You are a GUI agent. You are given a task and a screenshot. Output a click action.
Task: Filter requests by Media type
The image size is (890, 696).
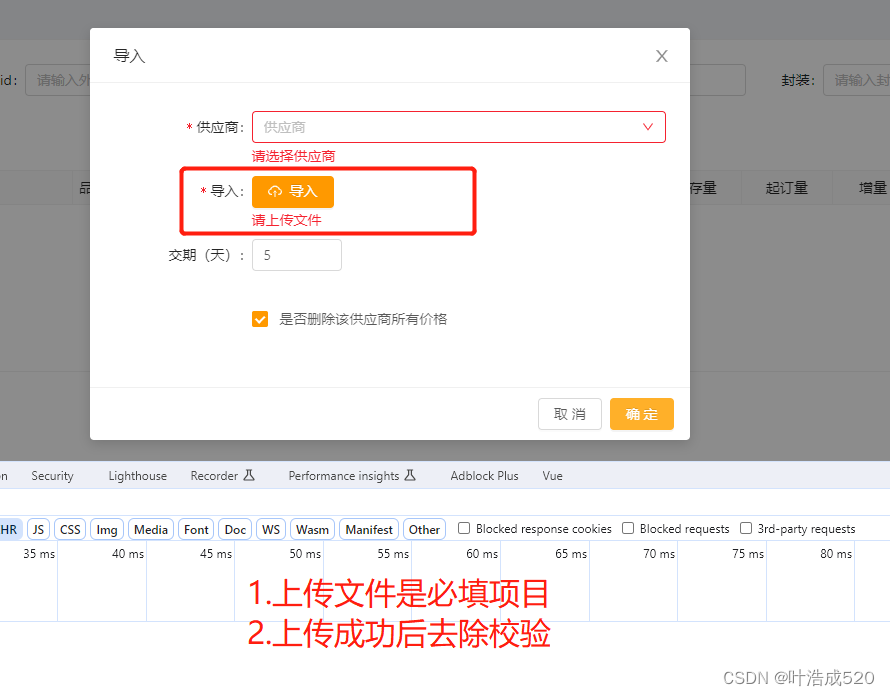pyautogui.click(x=150, y=529)
